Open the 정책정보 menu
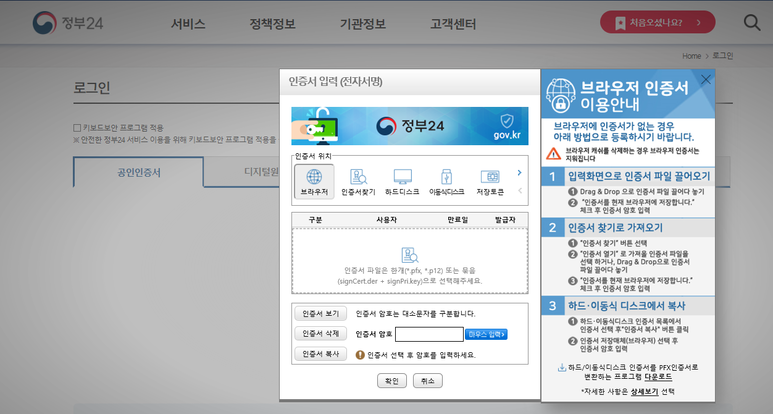773x414 pixels. pos(272,24)
